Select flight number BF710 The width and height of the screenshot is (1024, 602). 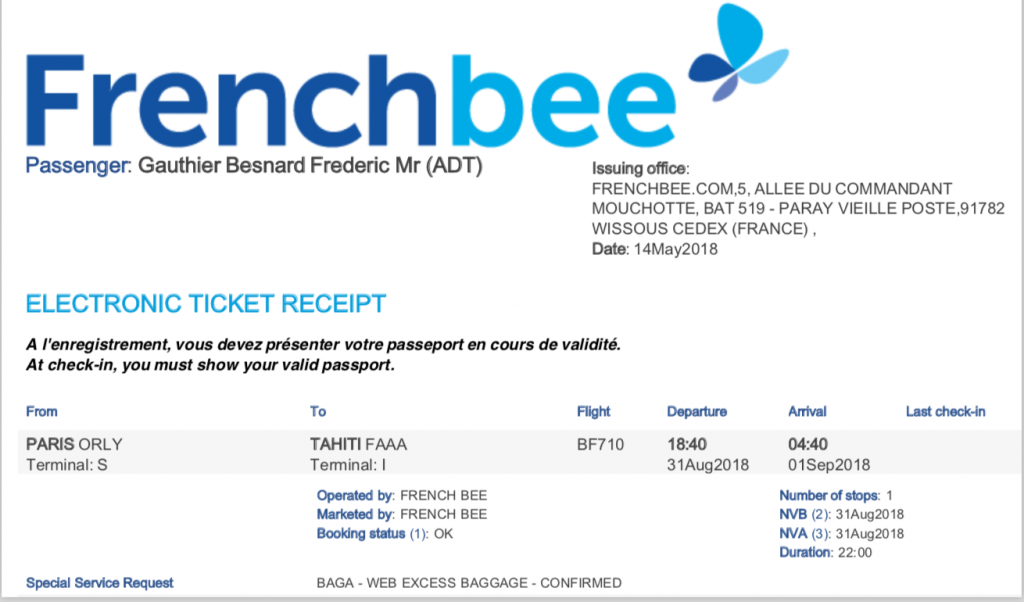(600, 445)
